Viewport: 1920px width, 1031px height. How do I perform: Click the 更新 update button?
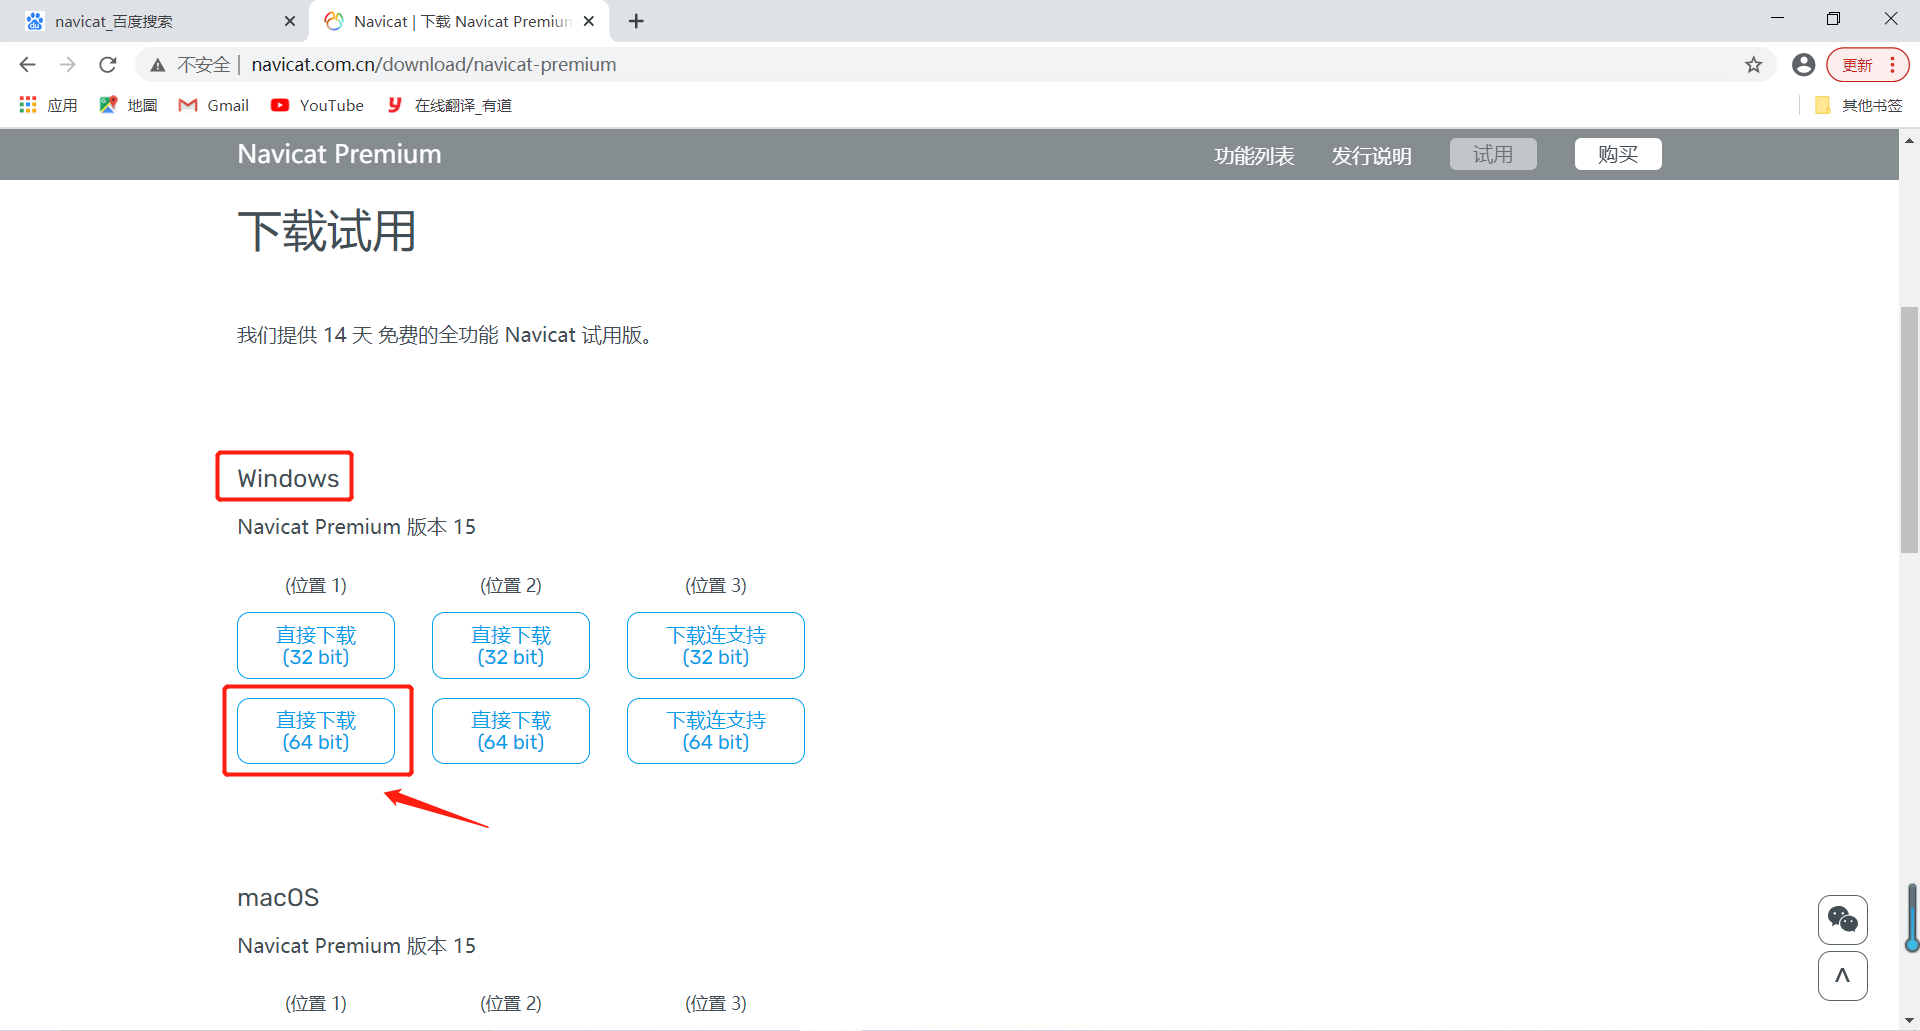click(x=1857, y=65)
